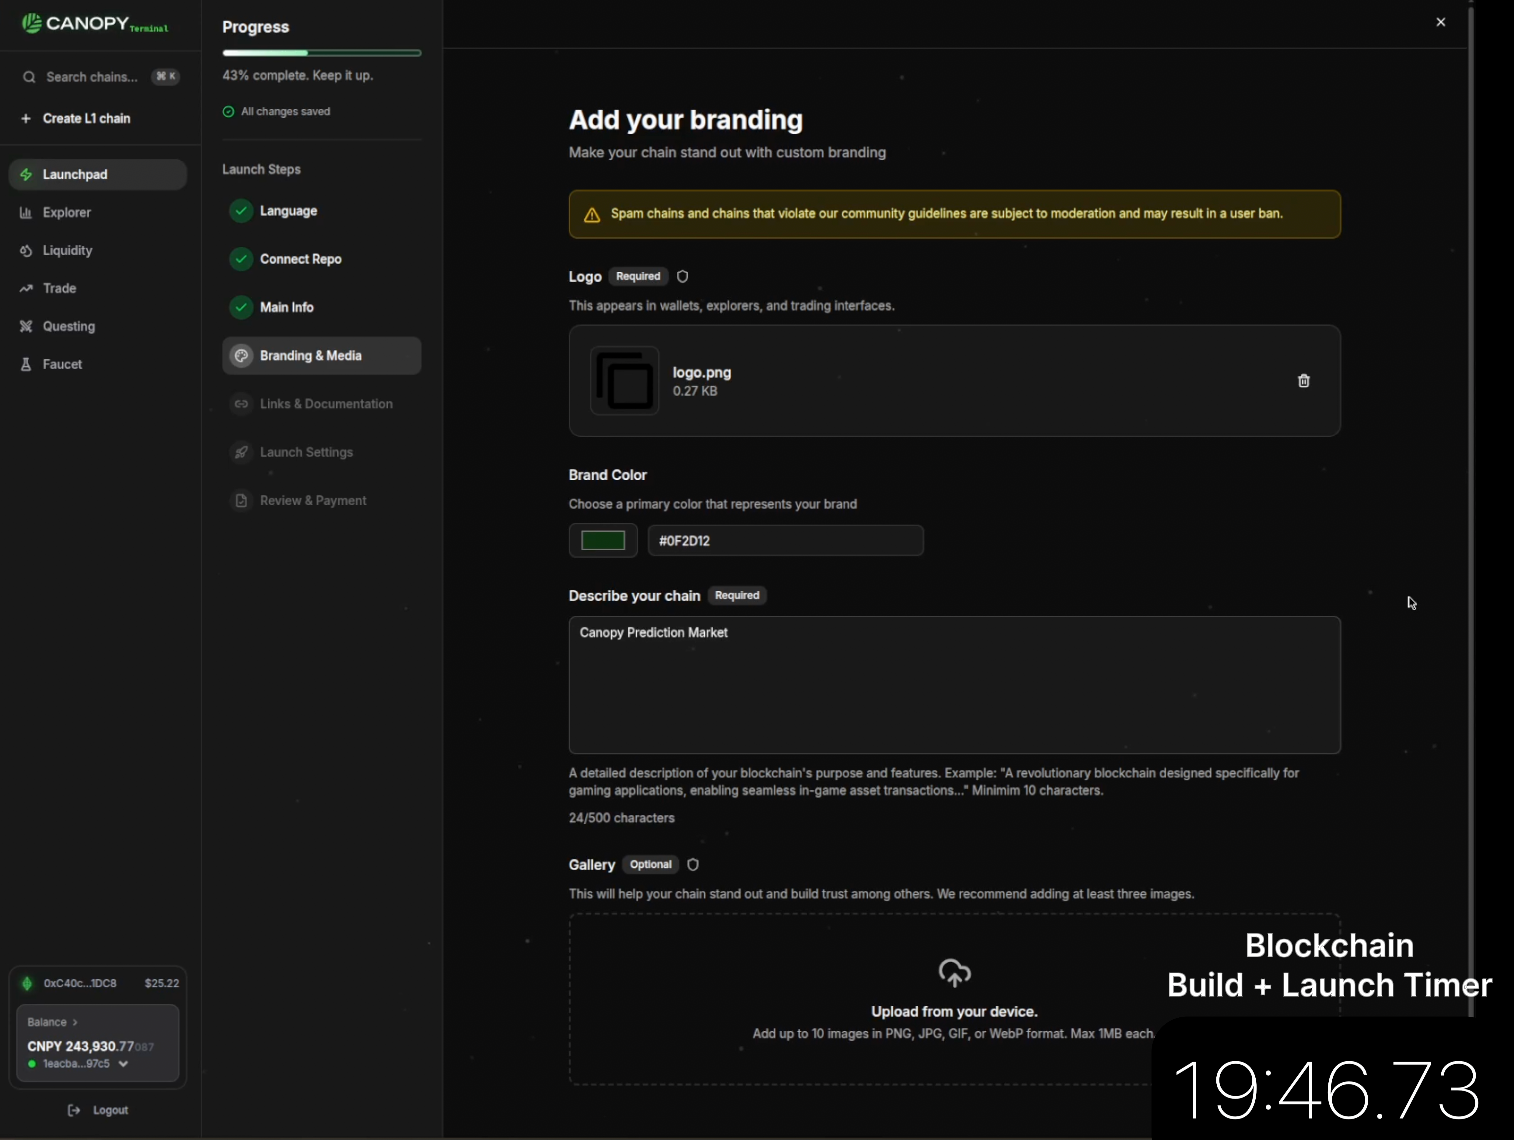This screenshot has width=1514, height=1140.
Task: Open the Search chains field
Action: point(100,77)
